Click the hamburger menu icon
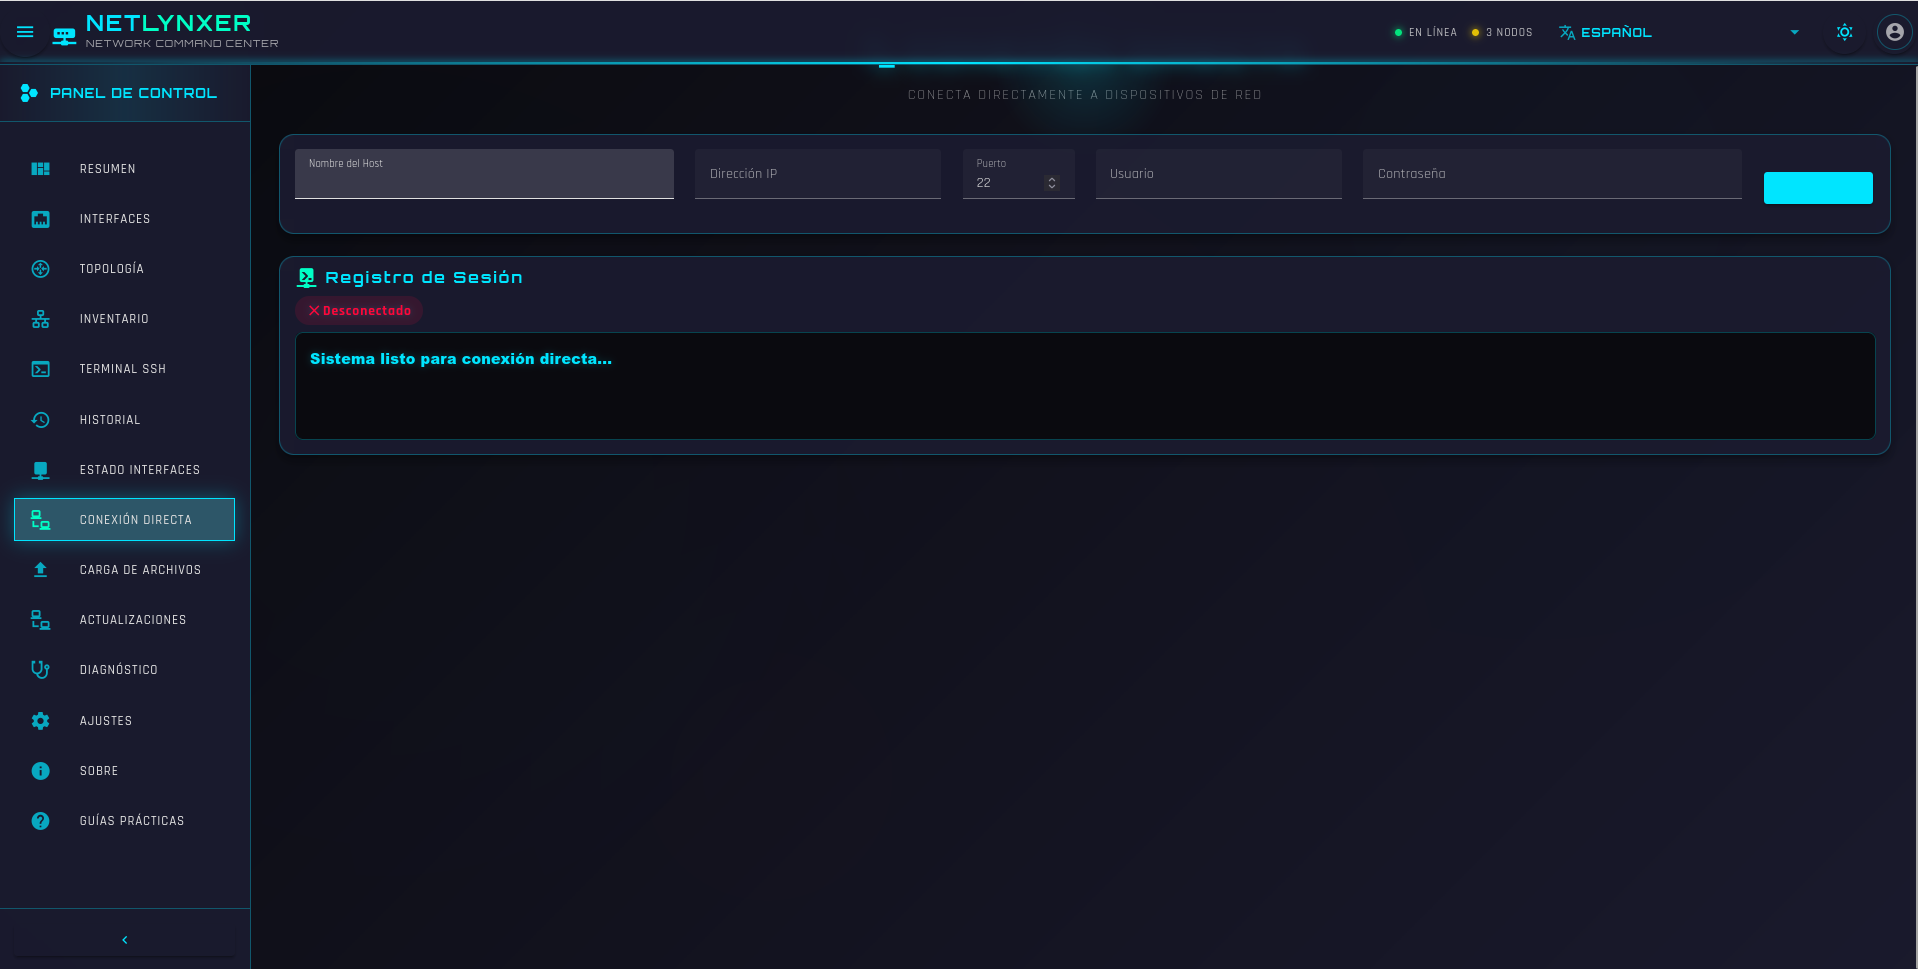 click(x=25, y=32)
